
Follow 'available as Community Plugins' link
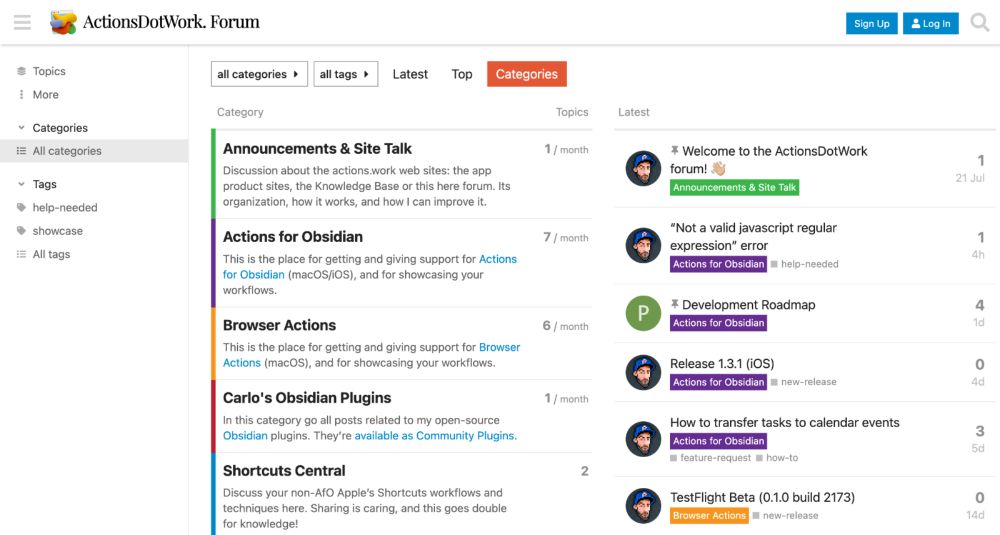coord(436,436)
